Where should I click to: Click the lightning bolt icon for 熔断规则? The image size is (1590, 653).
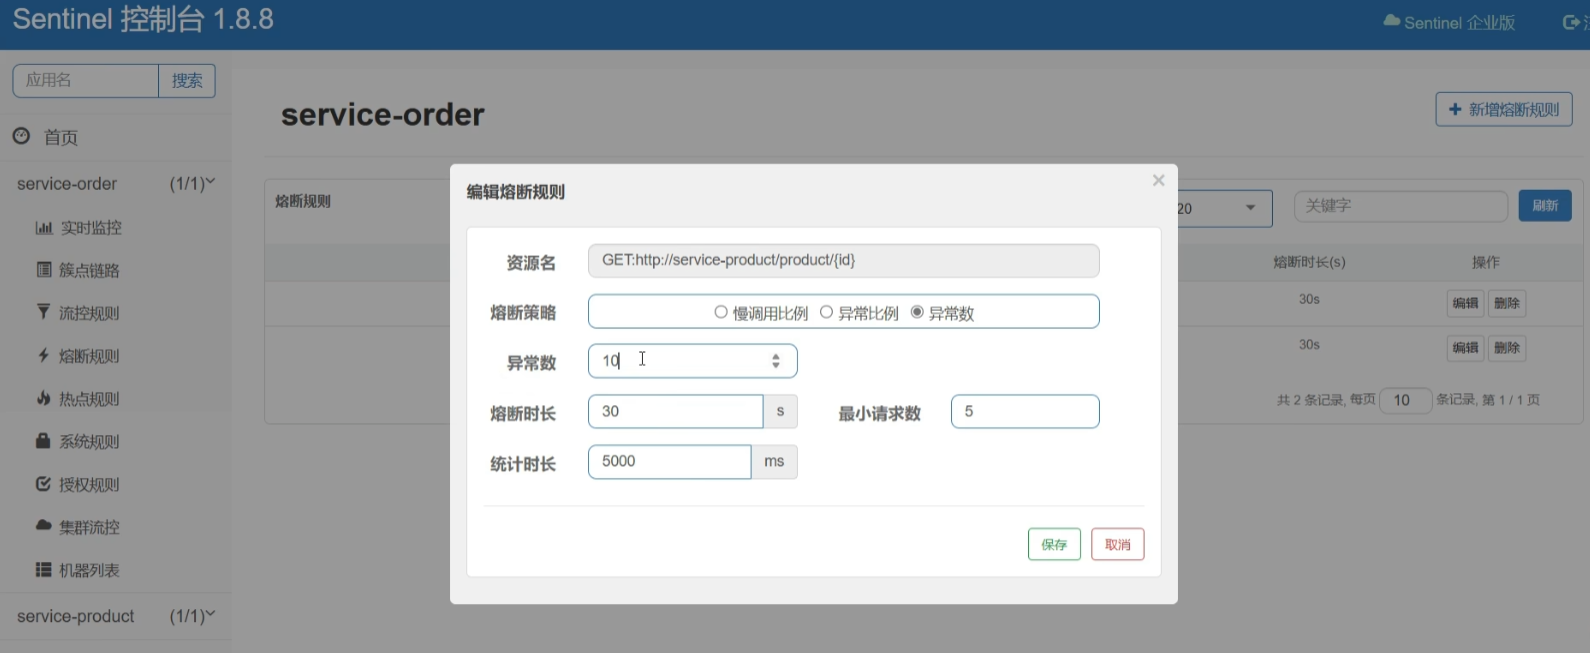43,355
